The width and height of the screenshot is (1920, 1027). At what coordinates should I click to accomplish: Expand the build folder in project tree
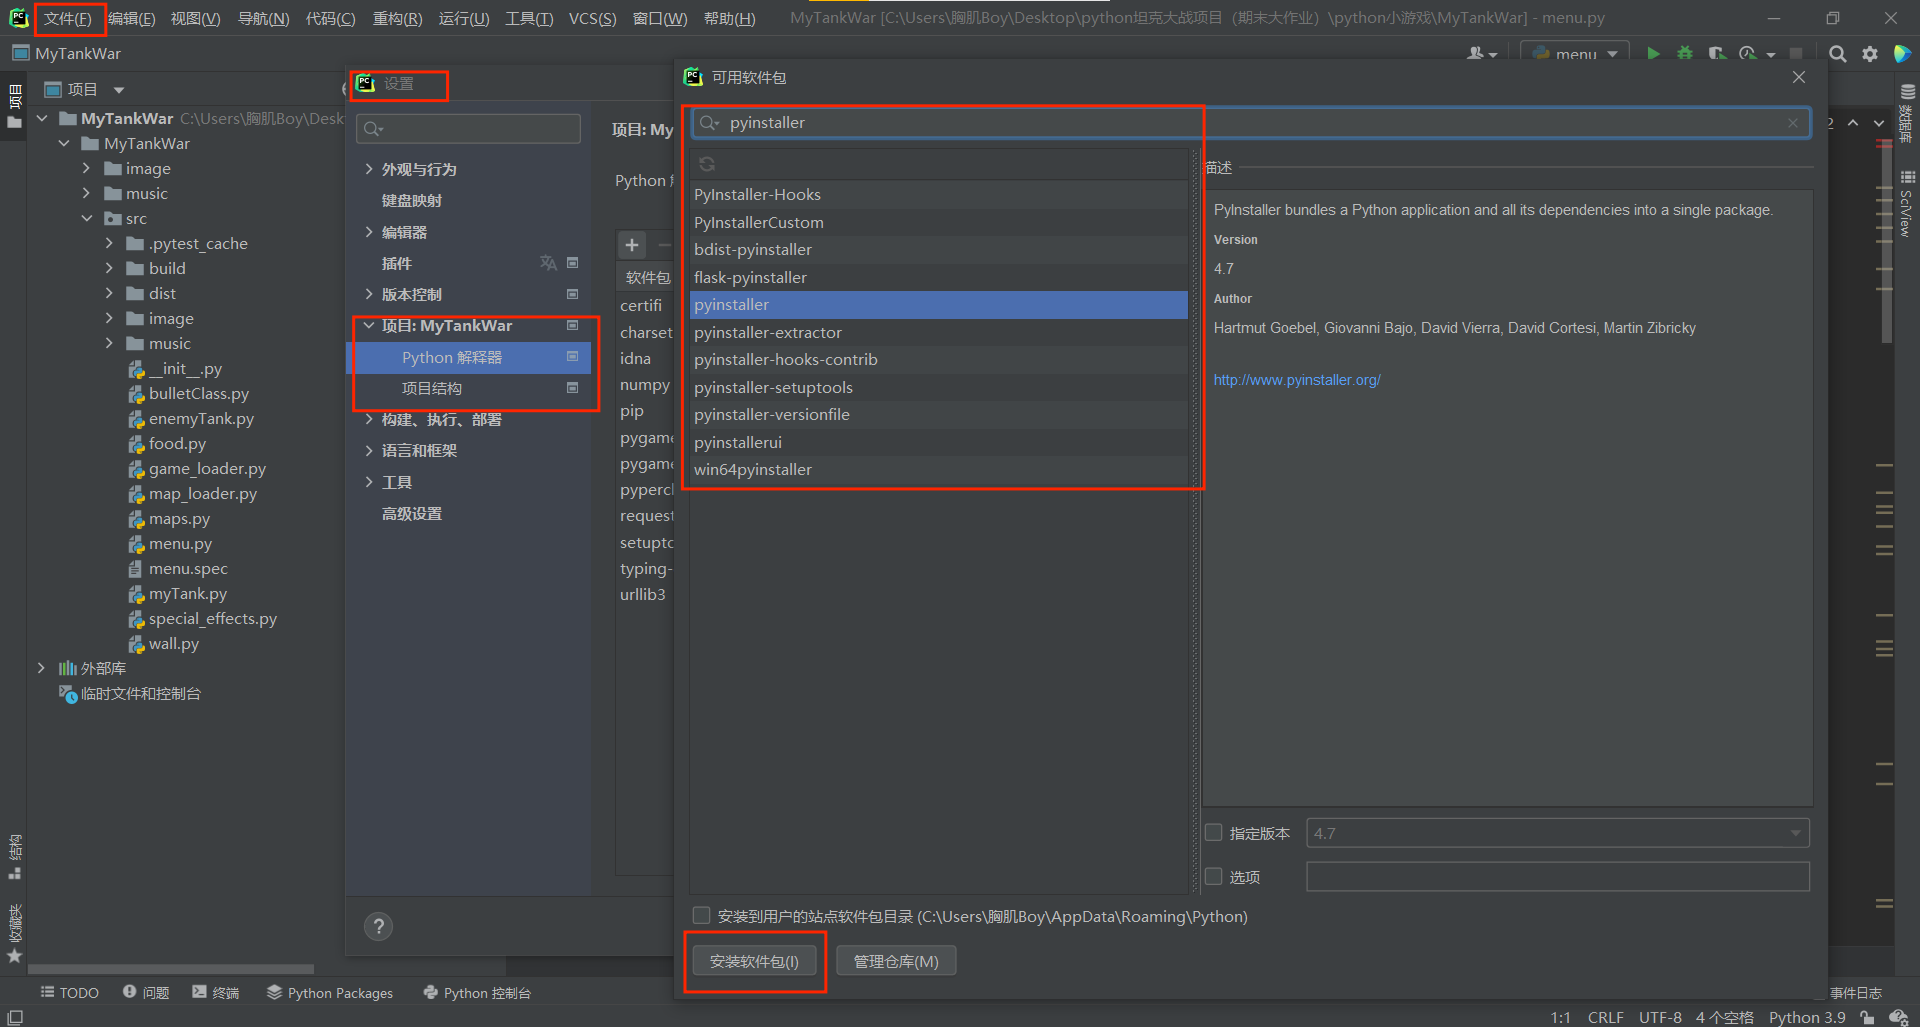[x=109, y=268]
